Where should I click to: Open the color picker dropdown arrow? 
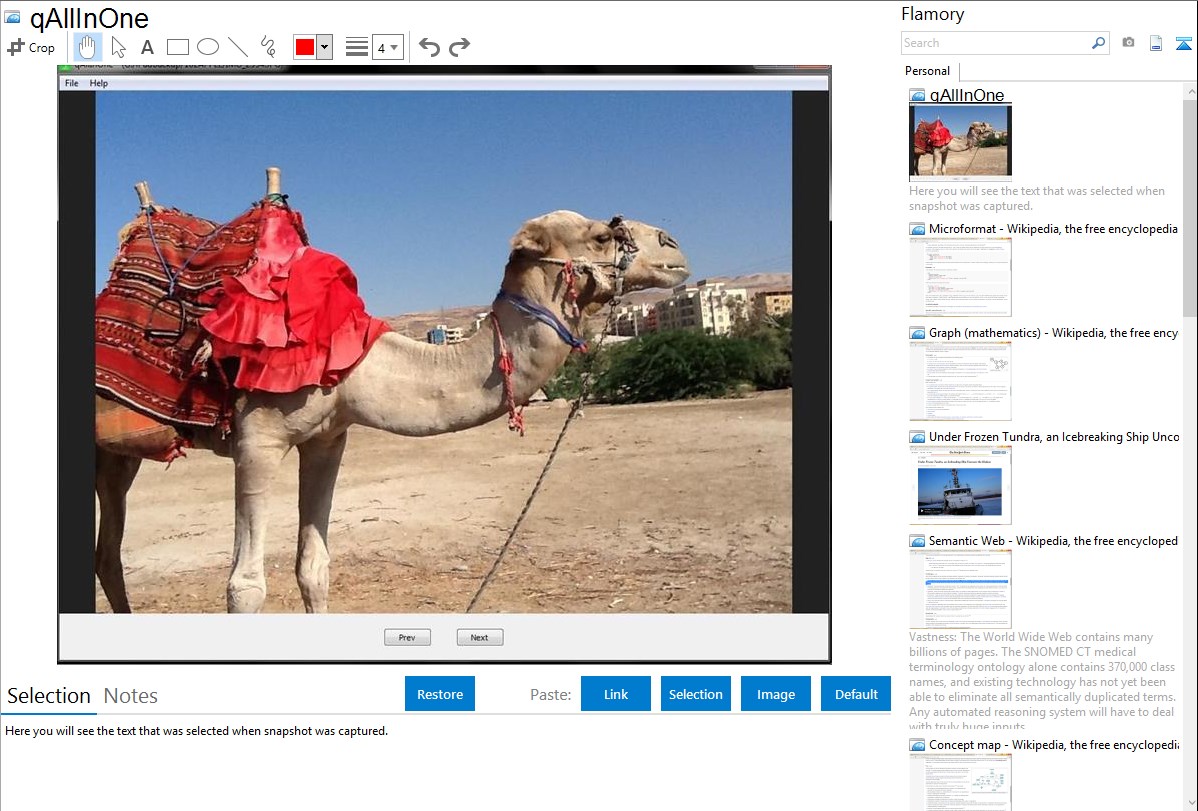coord(325,47)
